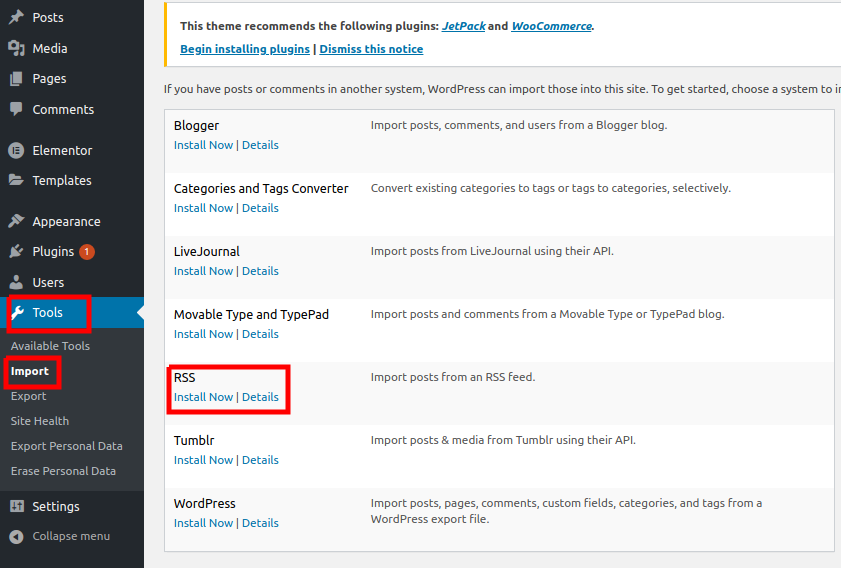Image resolution: width=841 pixels, height=568 pixels.
Task: Select Export under Tools
Action: click(x=29, y=397)
